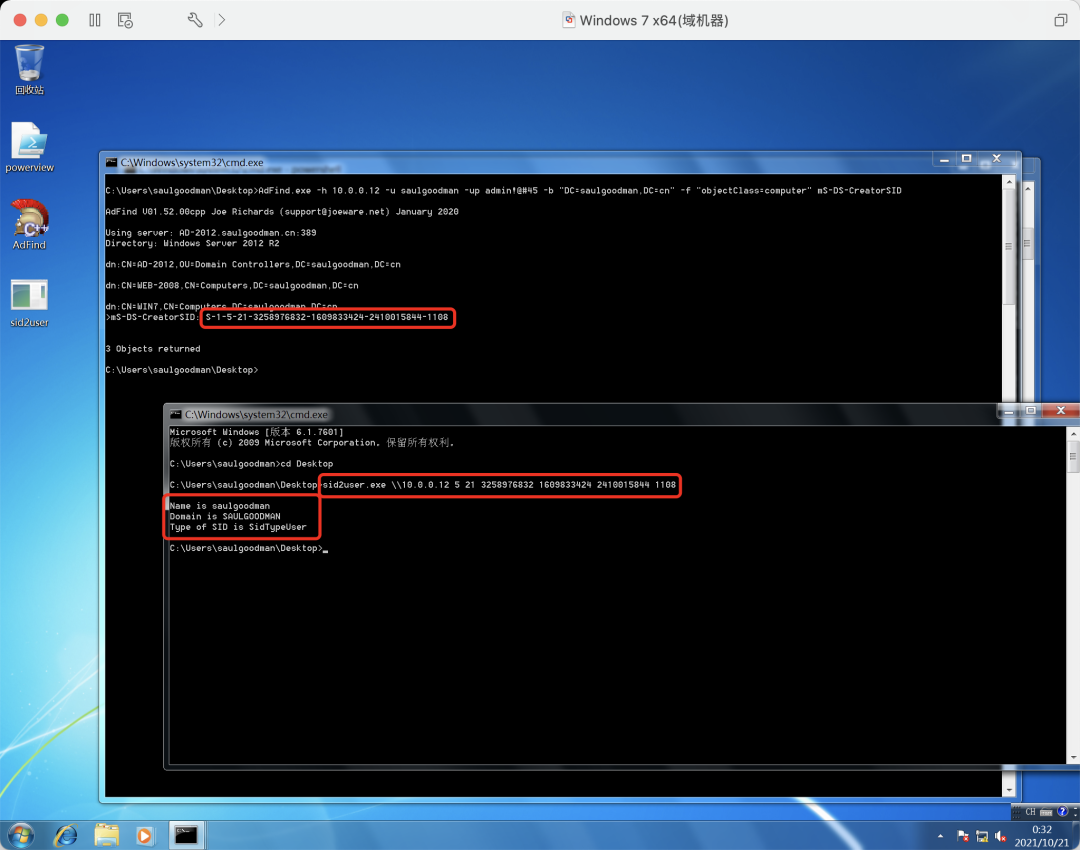Open system menu icon of back cmd window

click(x=111, y=163)
